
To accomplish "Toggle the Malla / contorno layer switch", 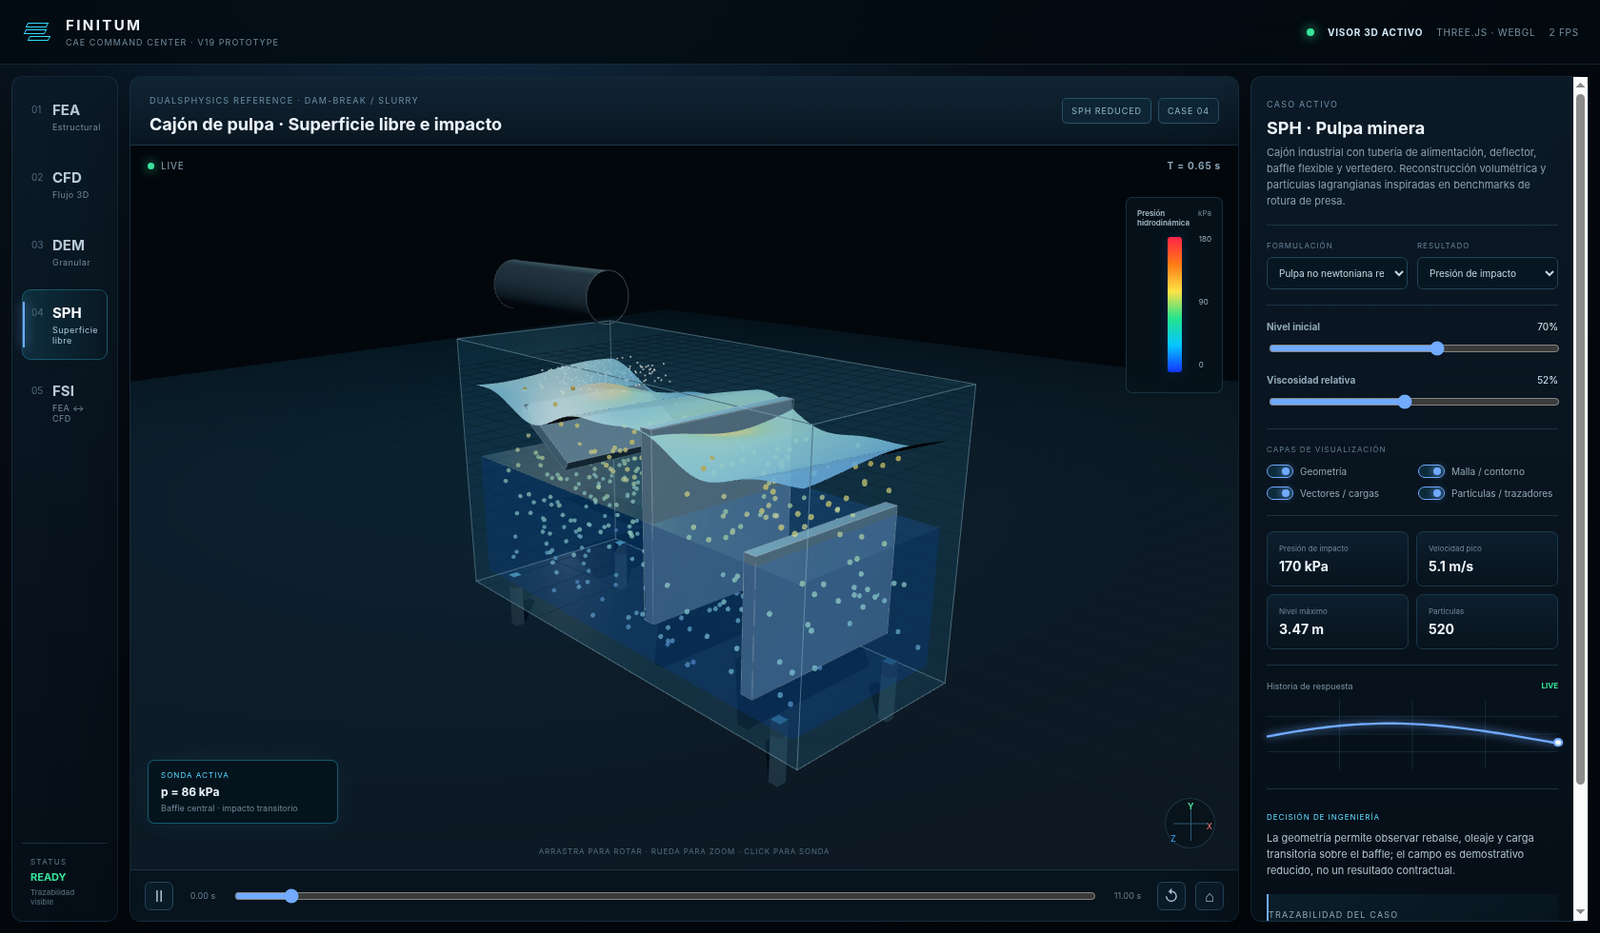I will coord(1432,471).
